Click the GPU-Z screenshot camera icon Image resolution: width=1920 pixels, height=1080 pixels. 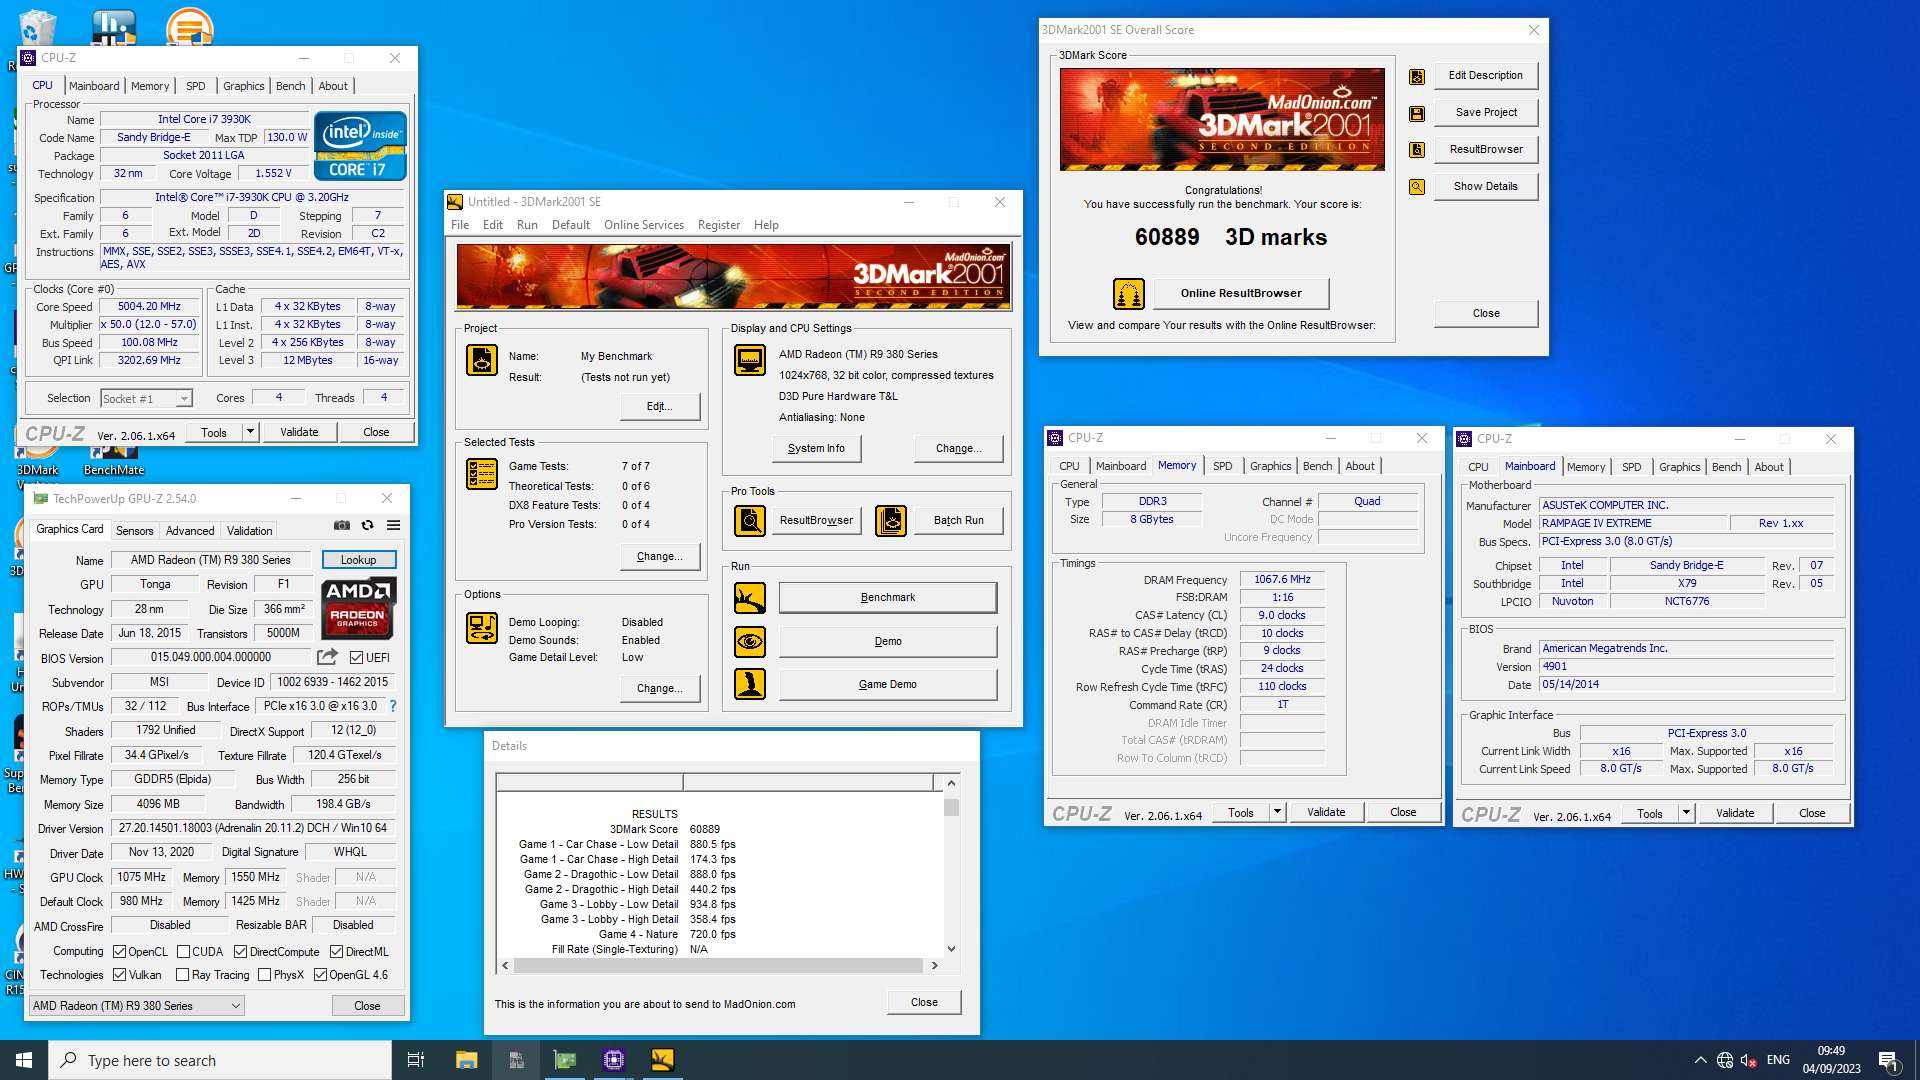pyautogui.click(x=342, y=525)
